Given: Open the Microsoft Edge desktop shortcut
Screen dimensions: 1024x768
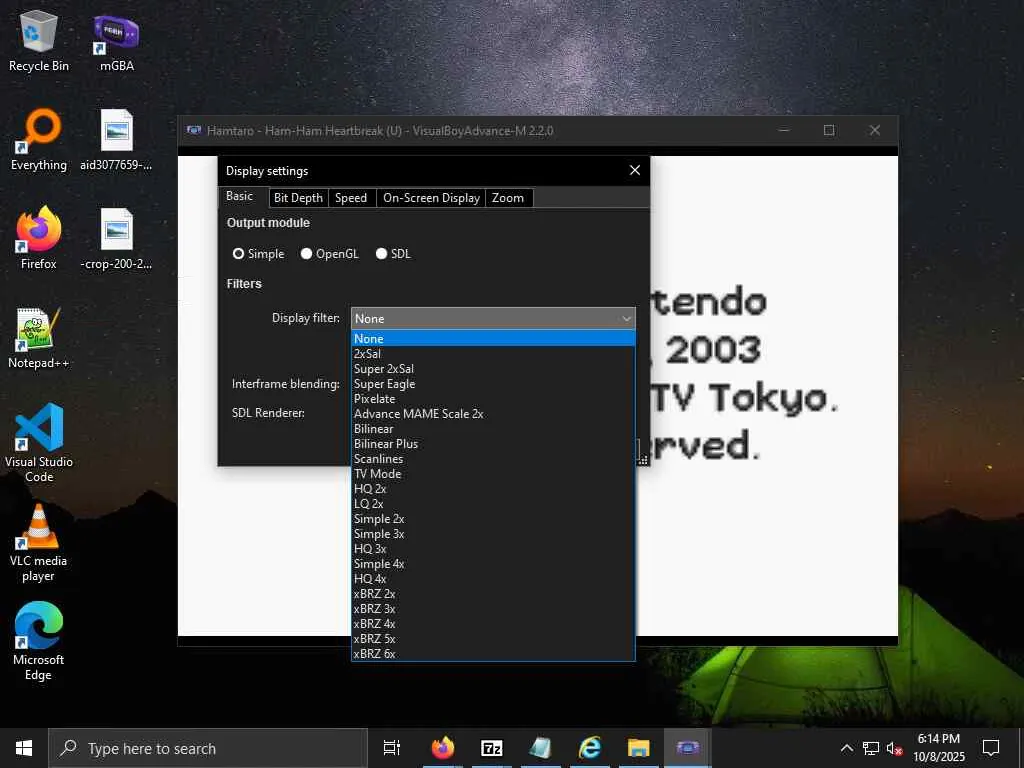Looking at the screenshot, I should (x=39, y=642).
